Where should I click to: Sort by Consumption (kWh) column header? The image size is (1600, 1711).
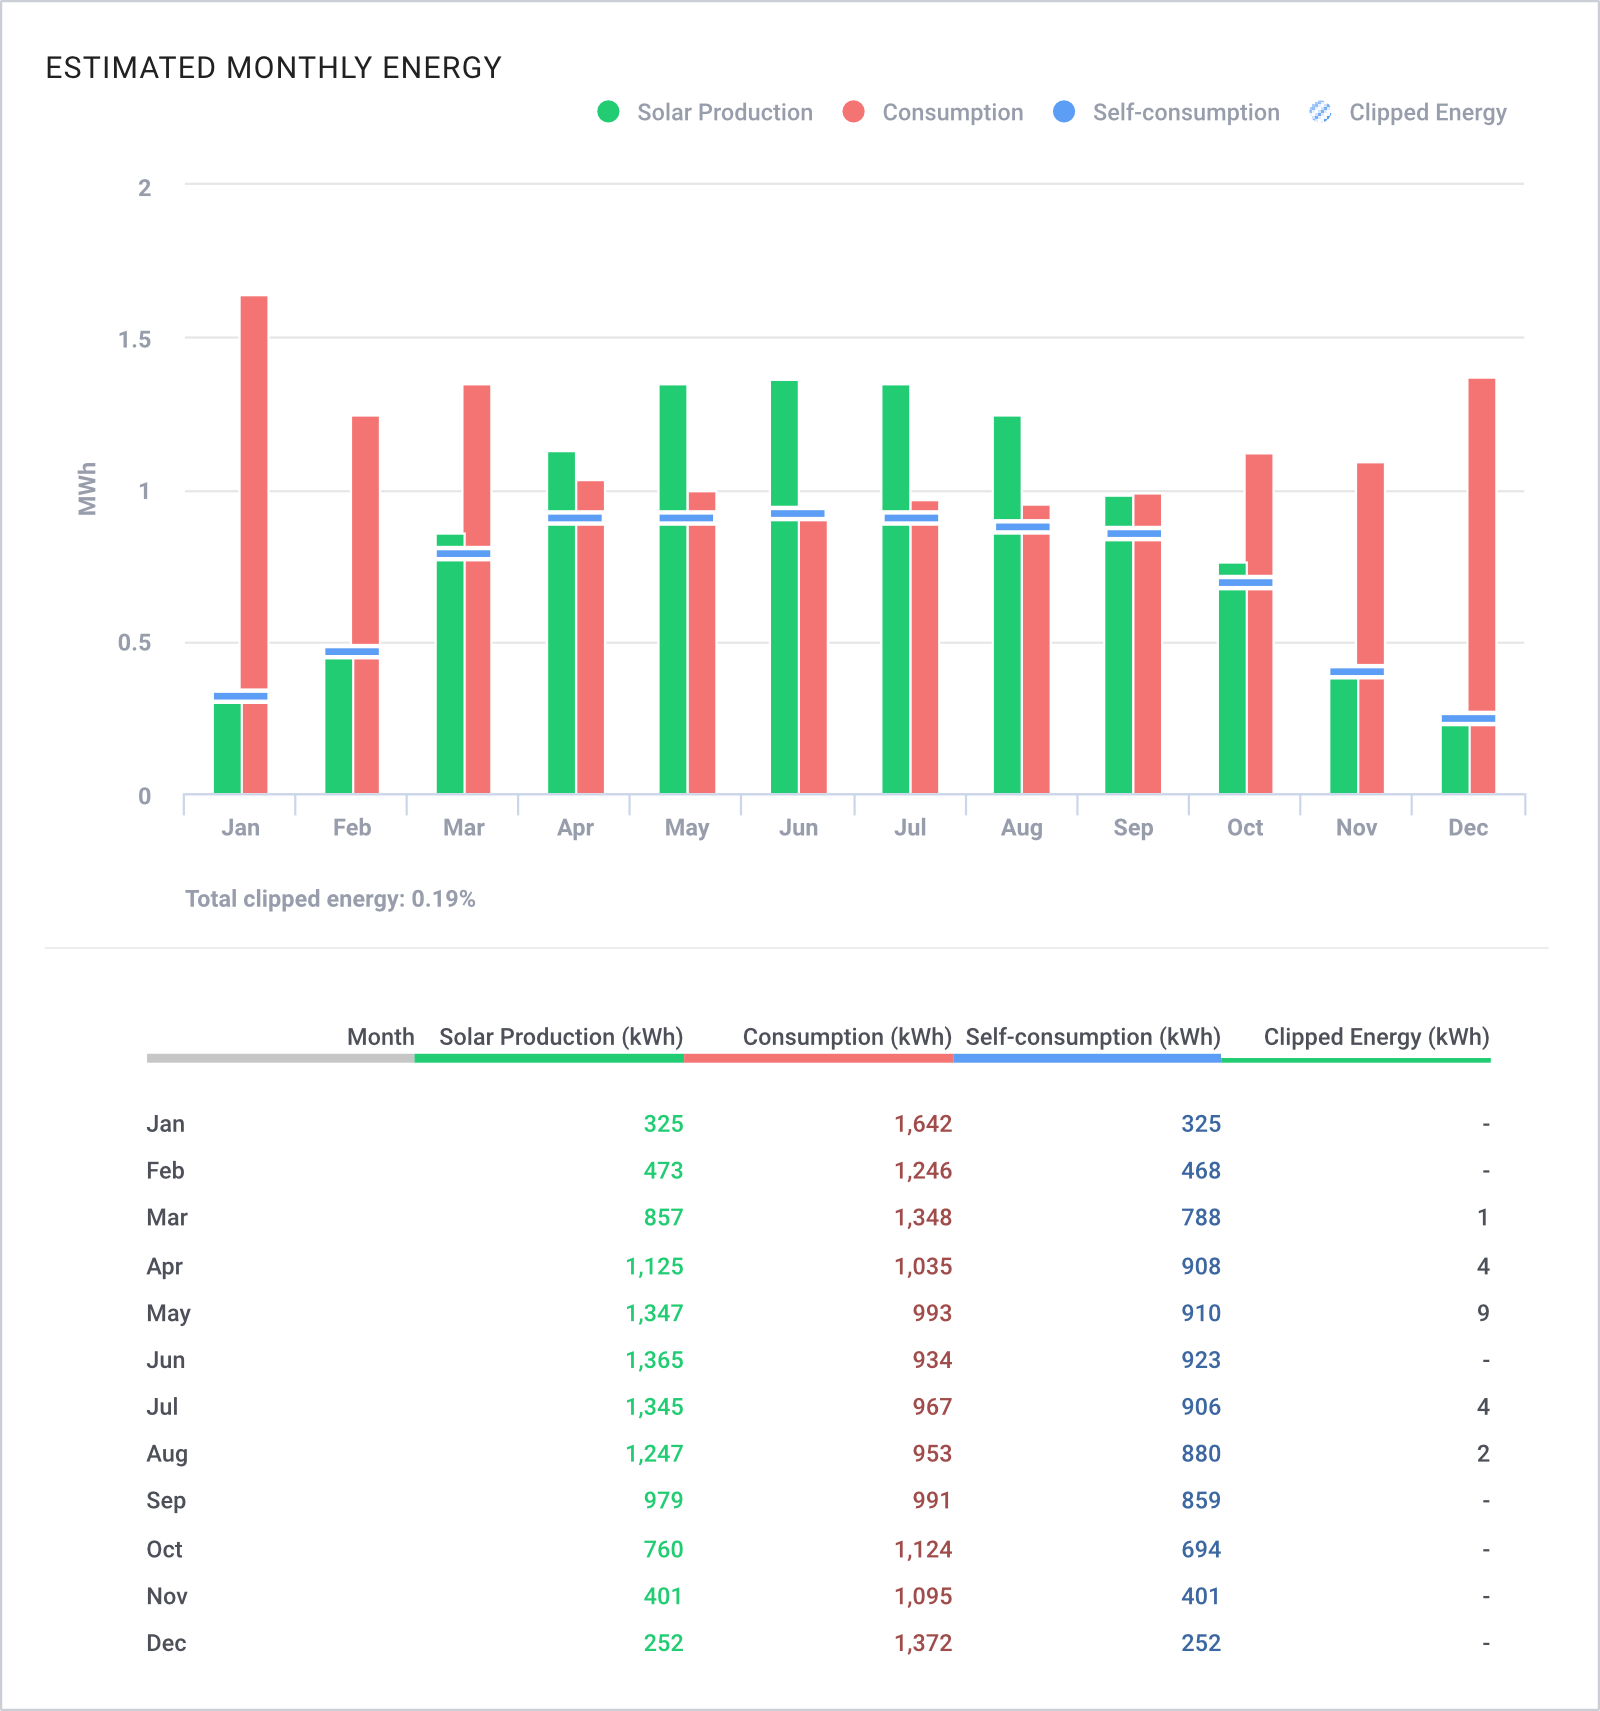(847, 1037)
